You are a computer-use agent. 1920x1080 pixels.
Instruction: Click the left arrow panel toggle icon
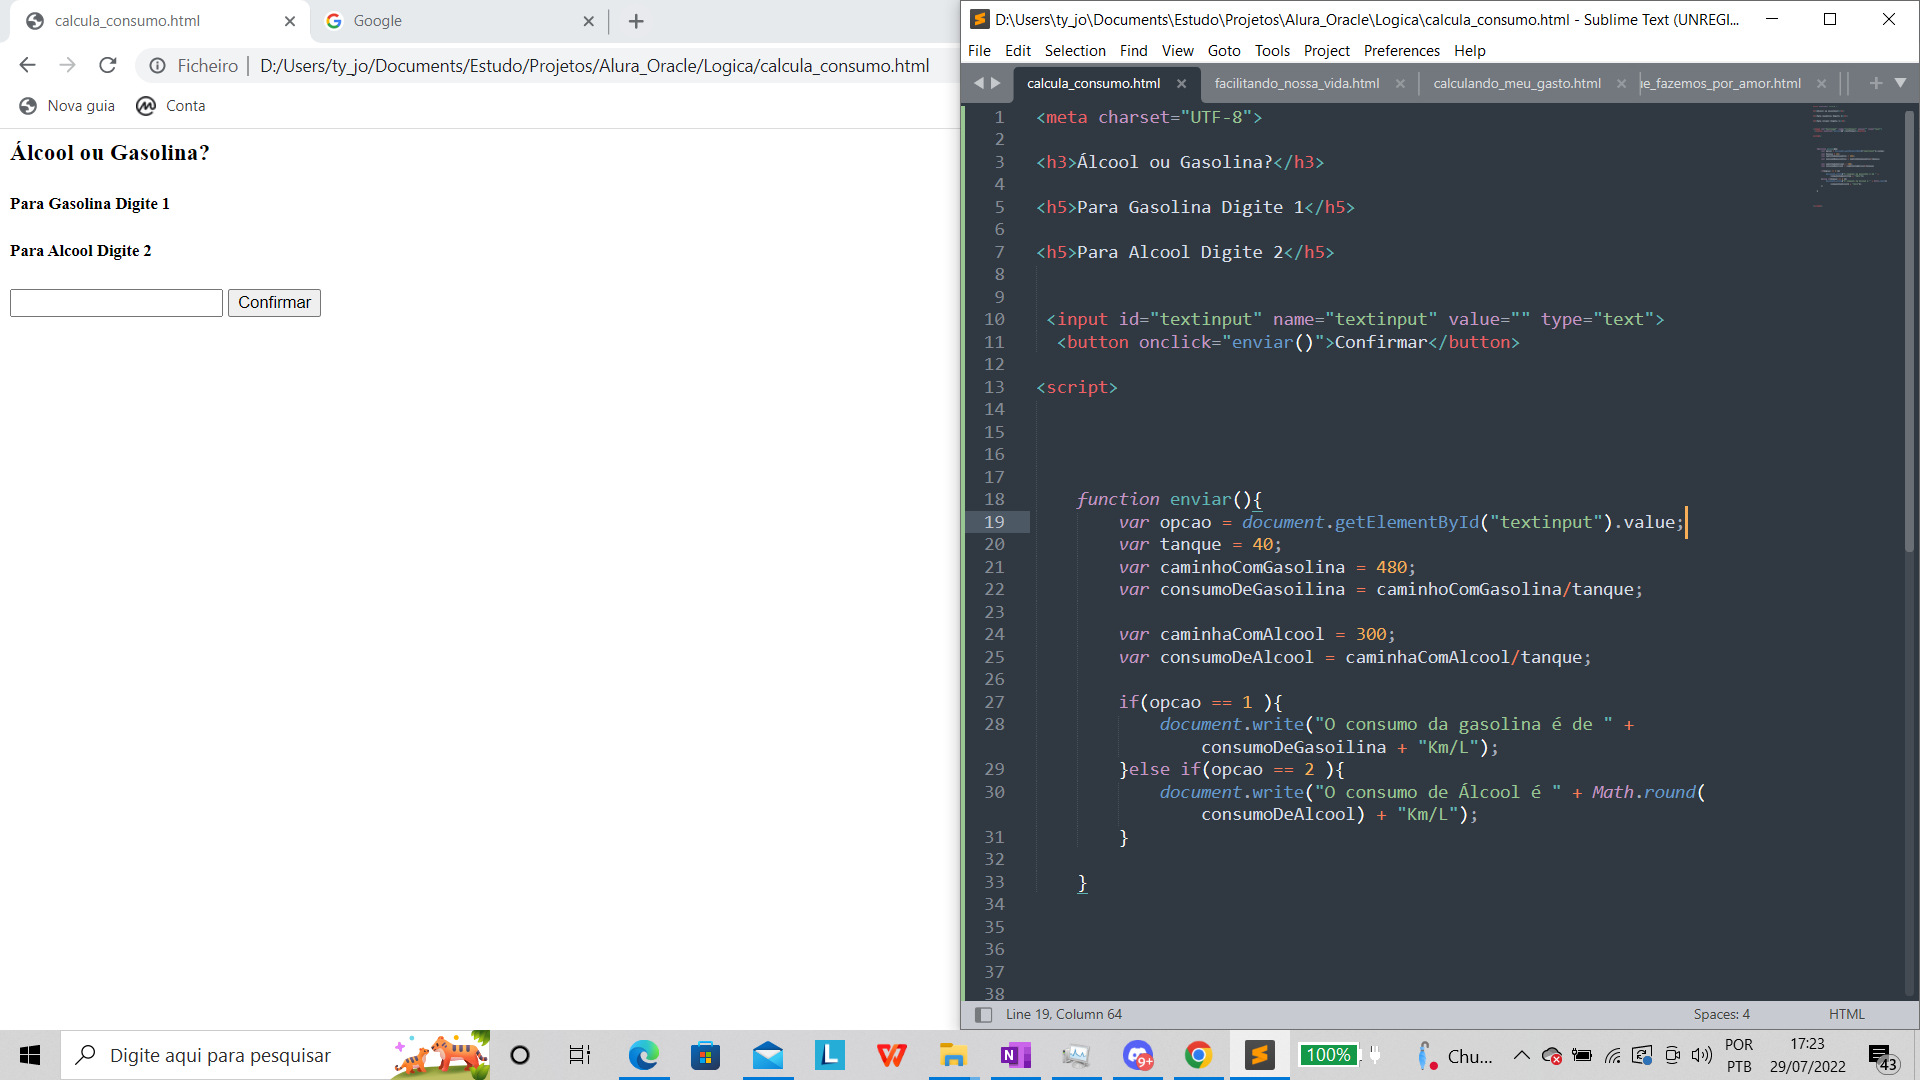pyautogui.click(x=980, y=83)
